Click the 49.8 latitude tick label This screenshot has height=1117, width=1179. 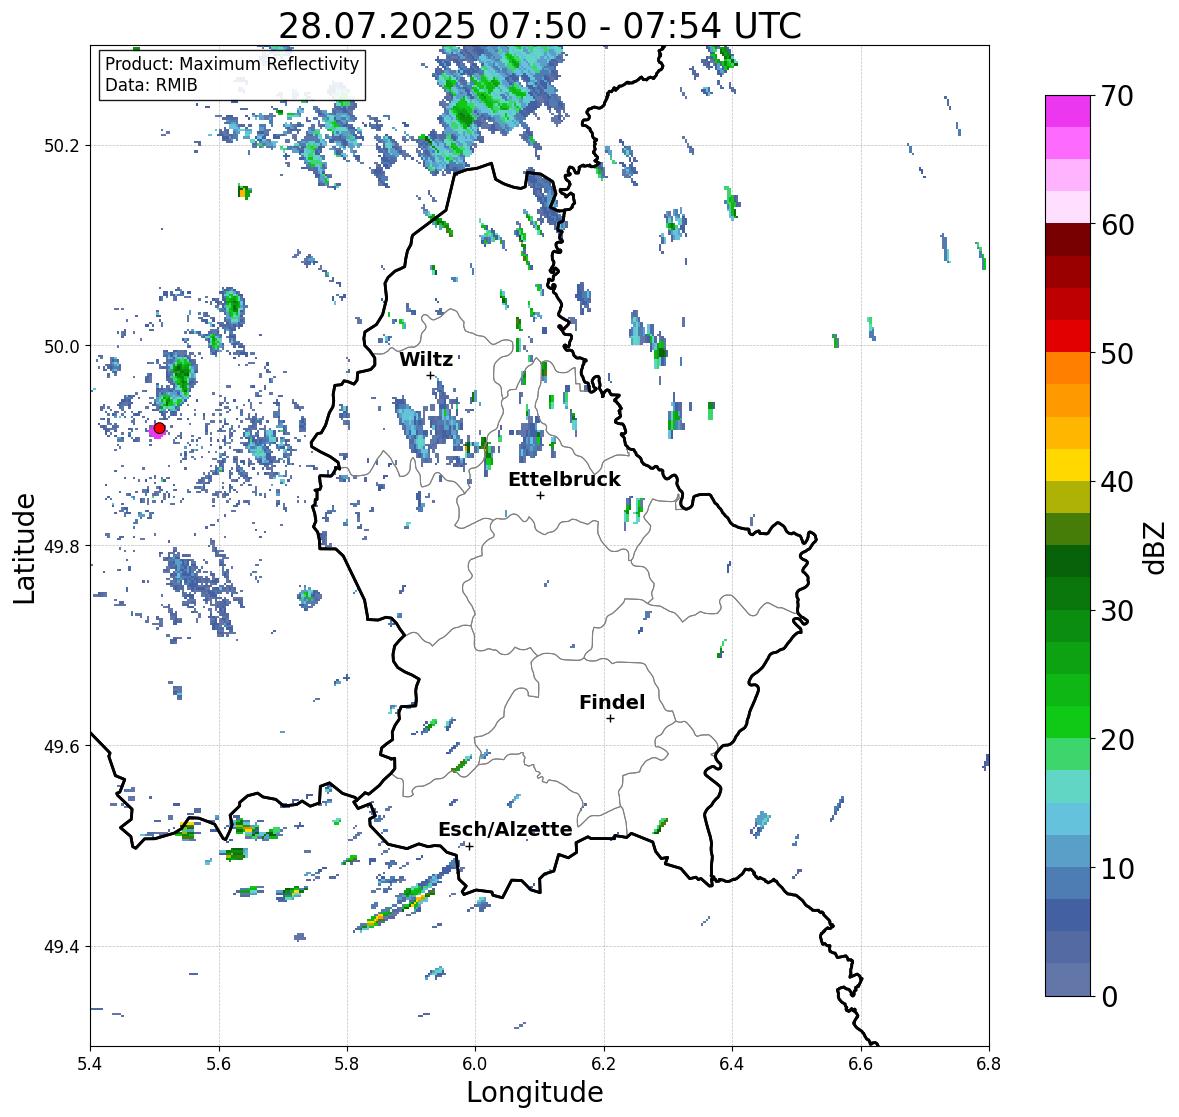click(x=62, y=546)
